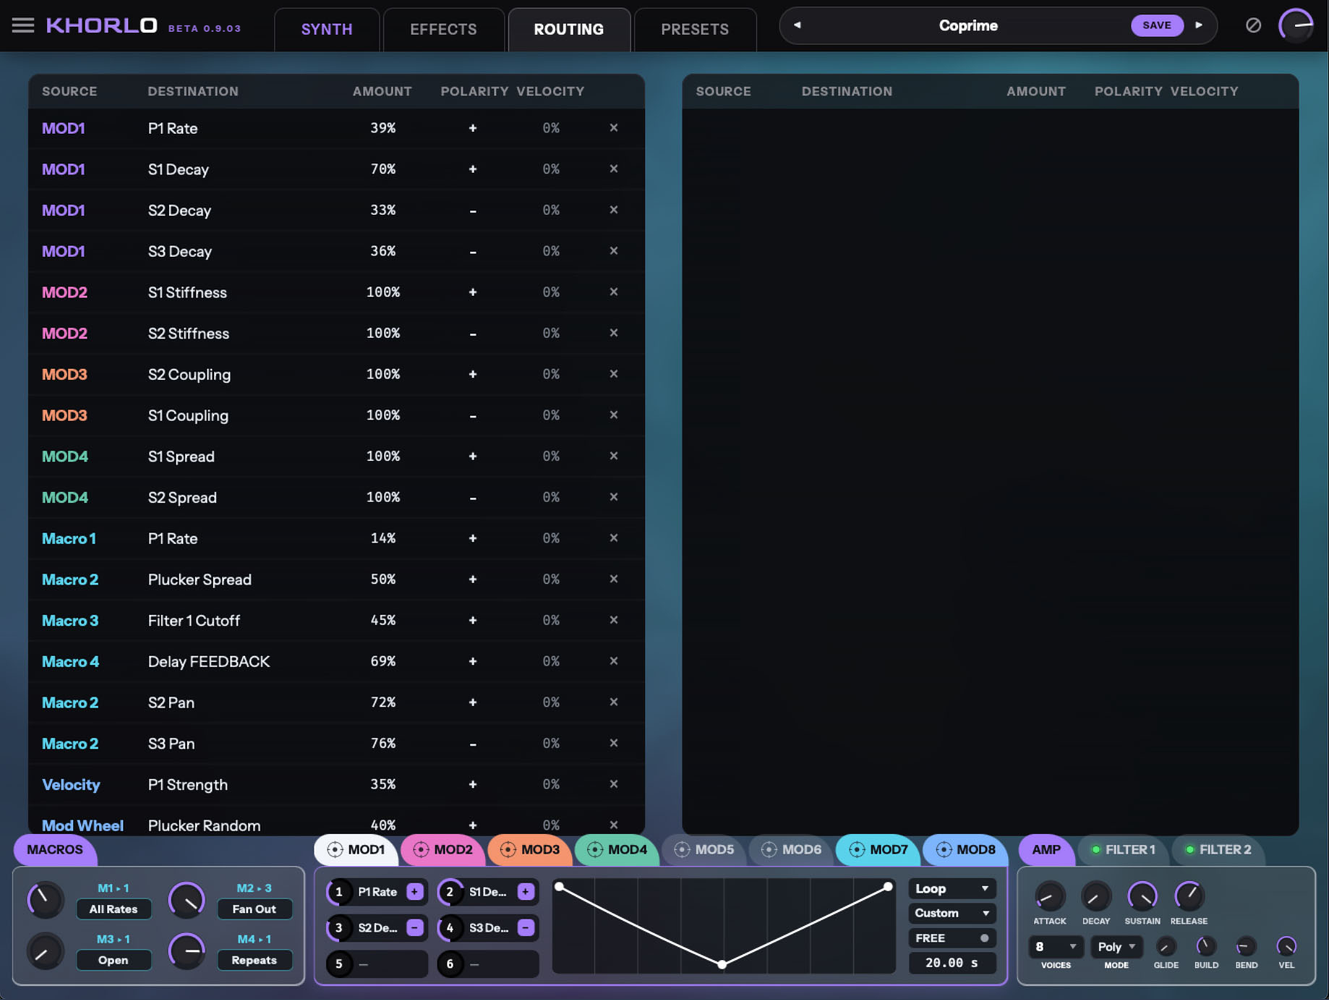Open the Custom shape dropdown
Viewport: 1329px width, 1000px height.
[952, 913]
